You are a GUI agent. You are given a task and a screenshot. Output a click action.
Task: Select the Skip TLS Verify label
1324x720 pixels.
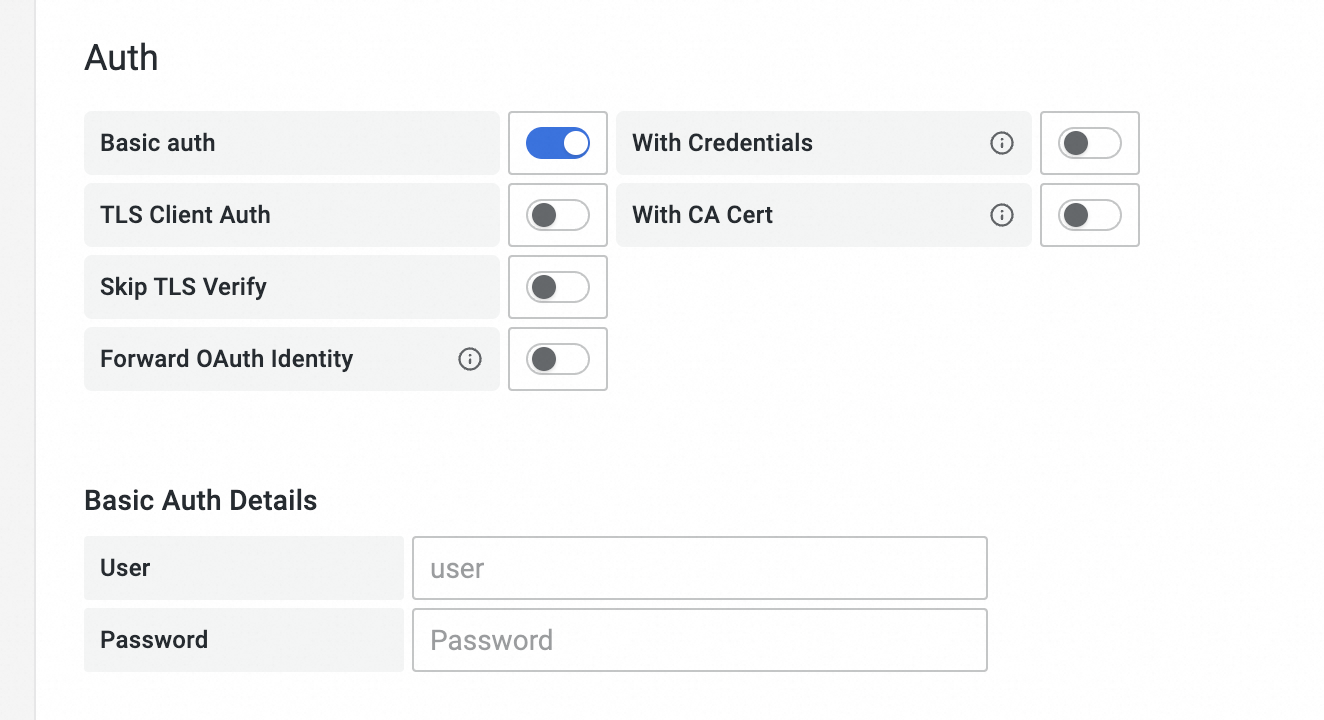point(183,287)
